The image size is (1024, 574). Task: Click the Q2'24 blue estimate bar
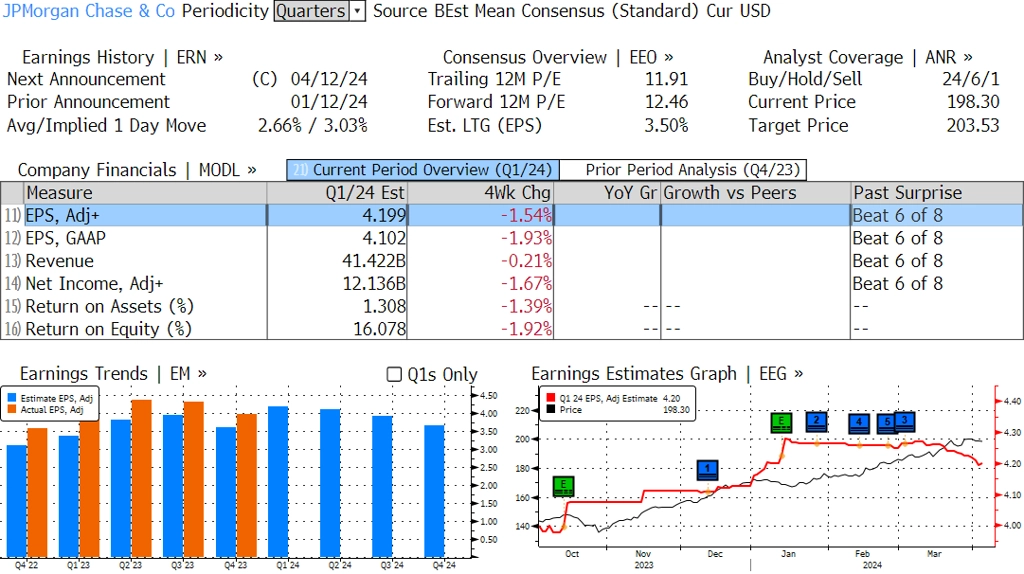click(330, 483)
